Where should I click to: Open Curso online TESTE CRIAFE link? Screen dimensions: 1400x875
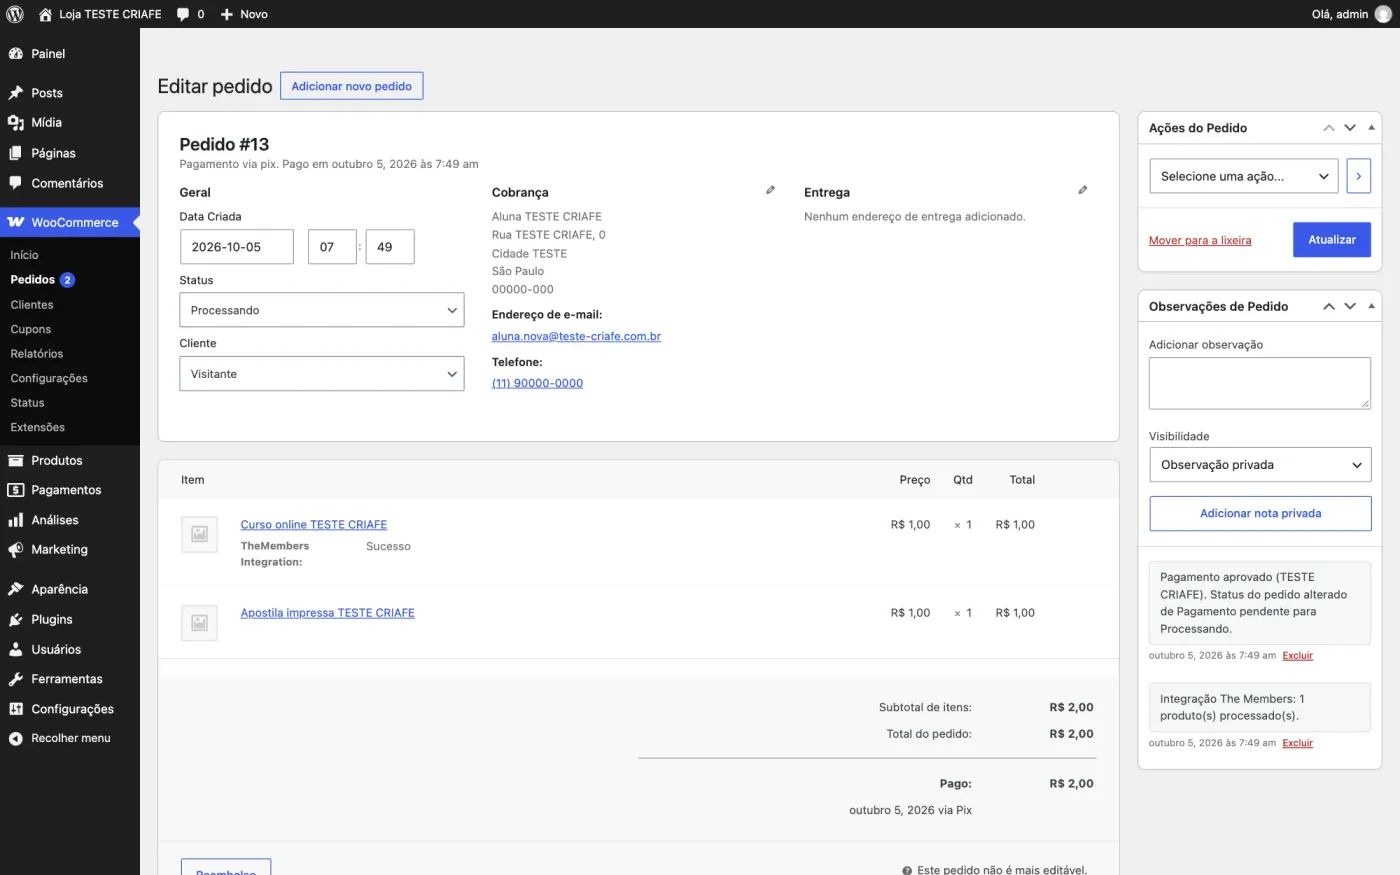point(314,524)
